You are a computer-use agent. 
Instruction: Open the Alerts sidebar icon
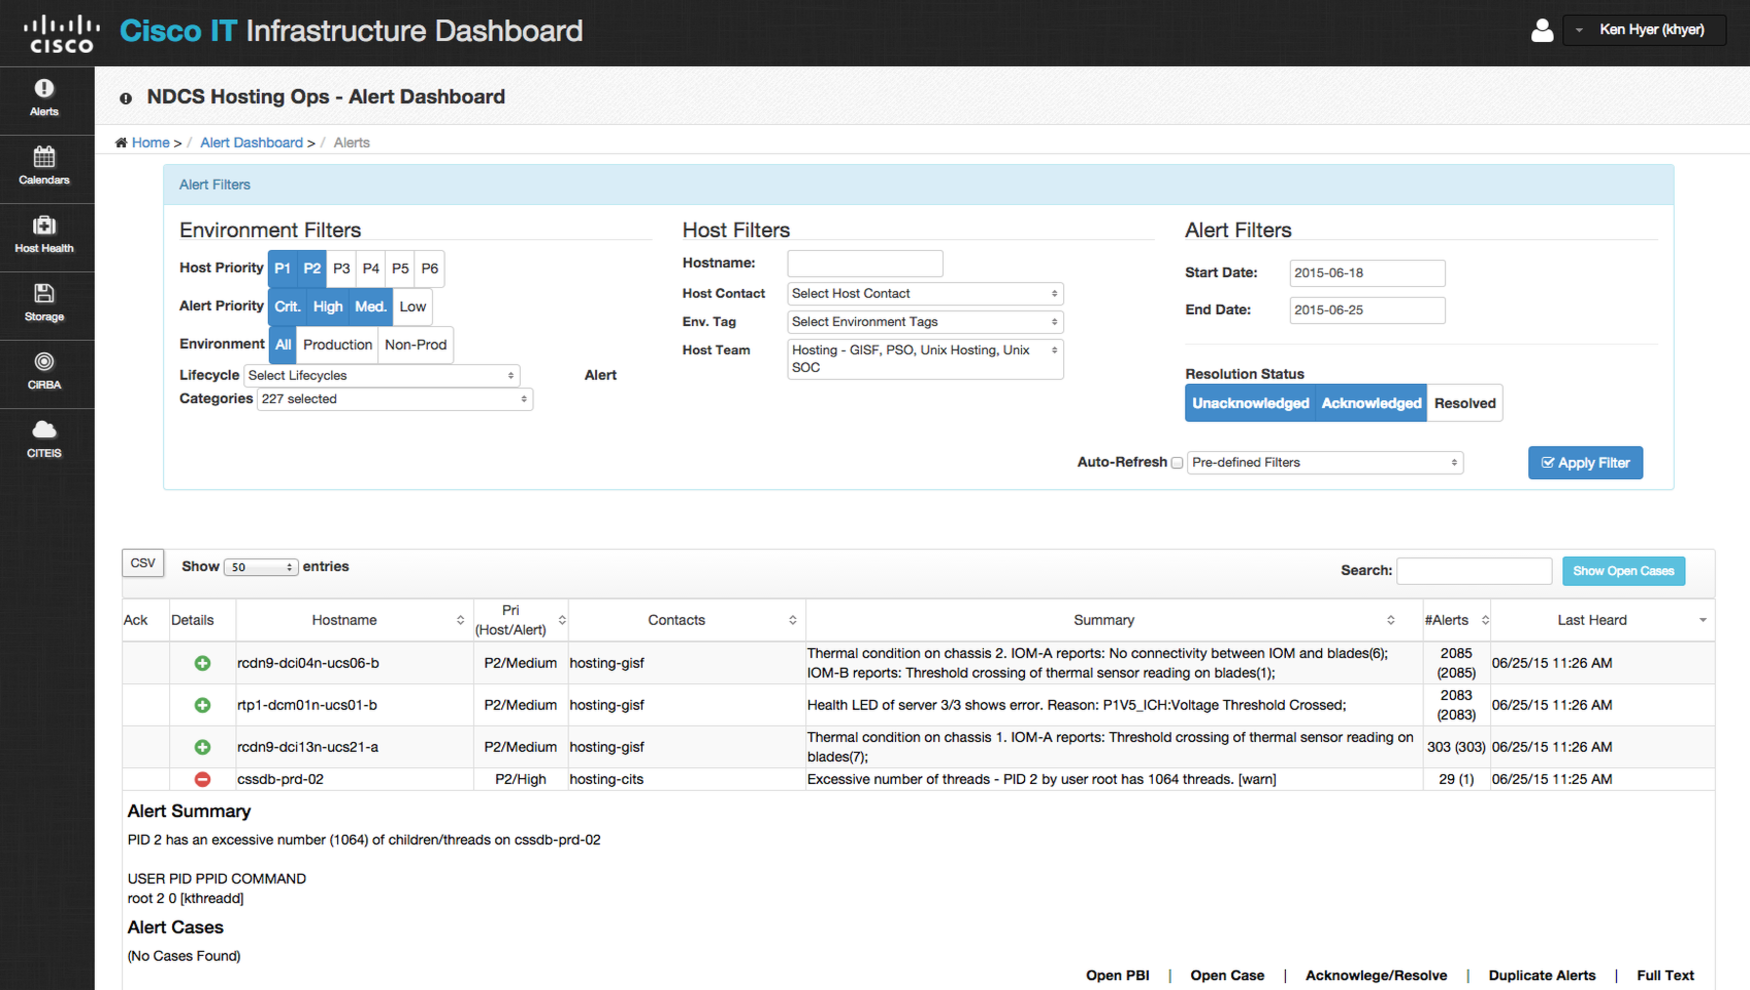coord(44,98)
